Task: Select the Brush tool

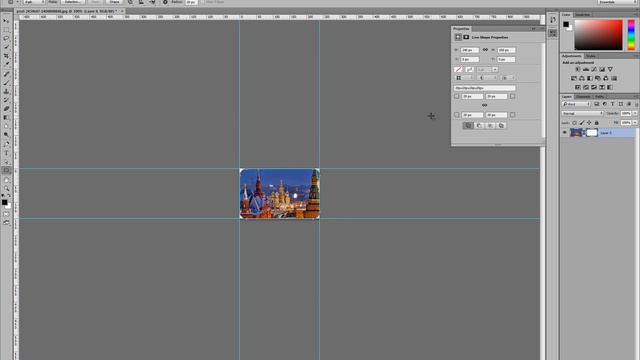Action: (6, 83)
